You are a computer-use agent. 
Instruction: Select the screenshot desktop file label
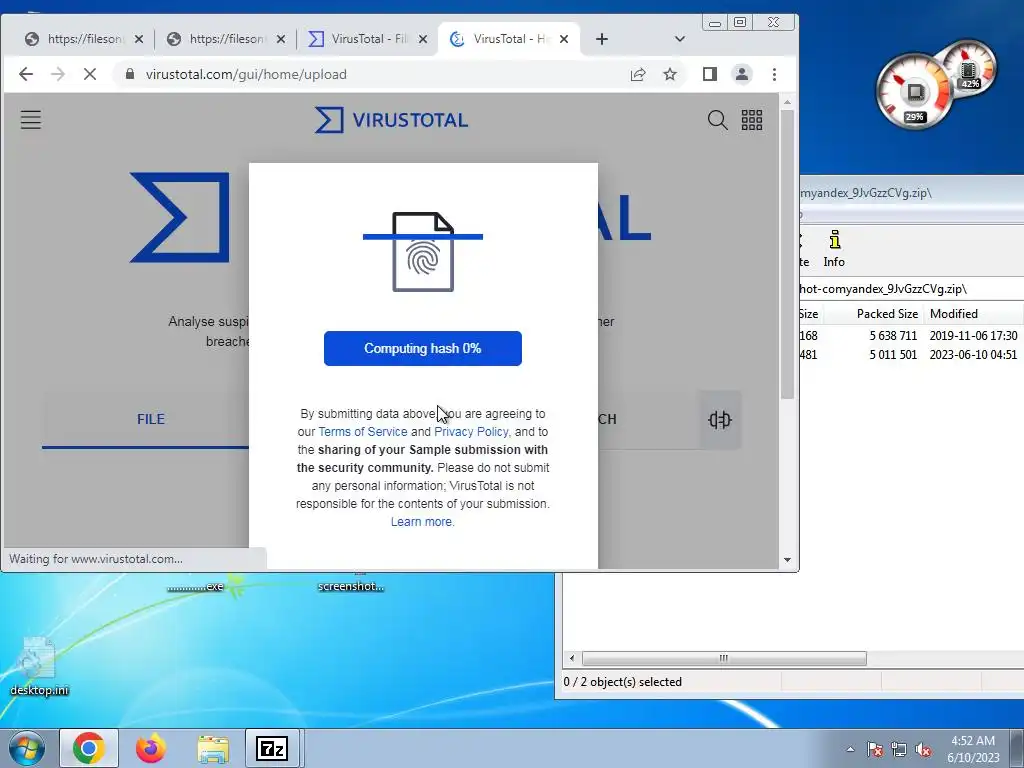coord(351,586)
